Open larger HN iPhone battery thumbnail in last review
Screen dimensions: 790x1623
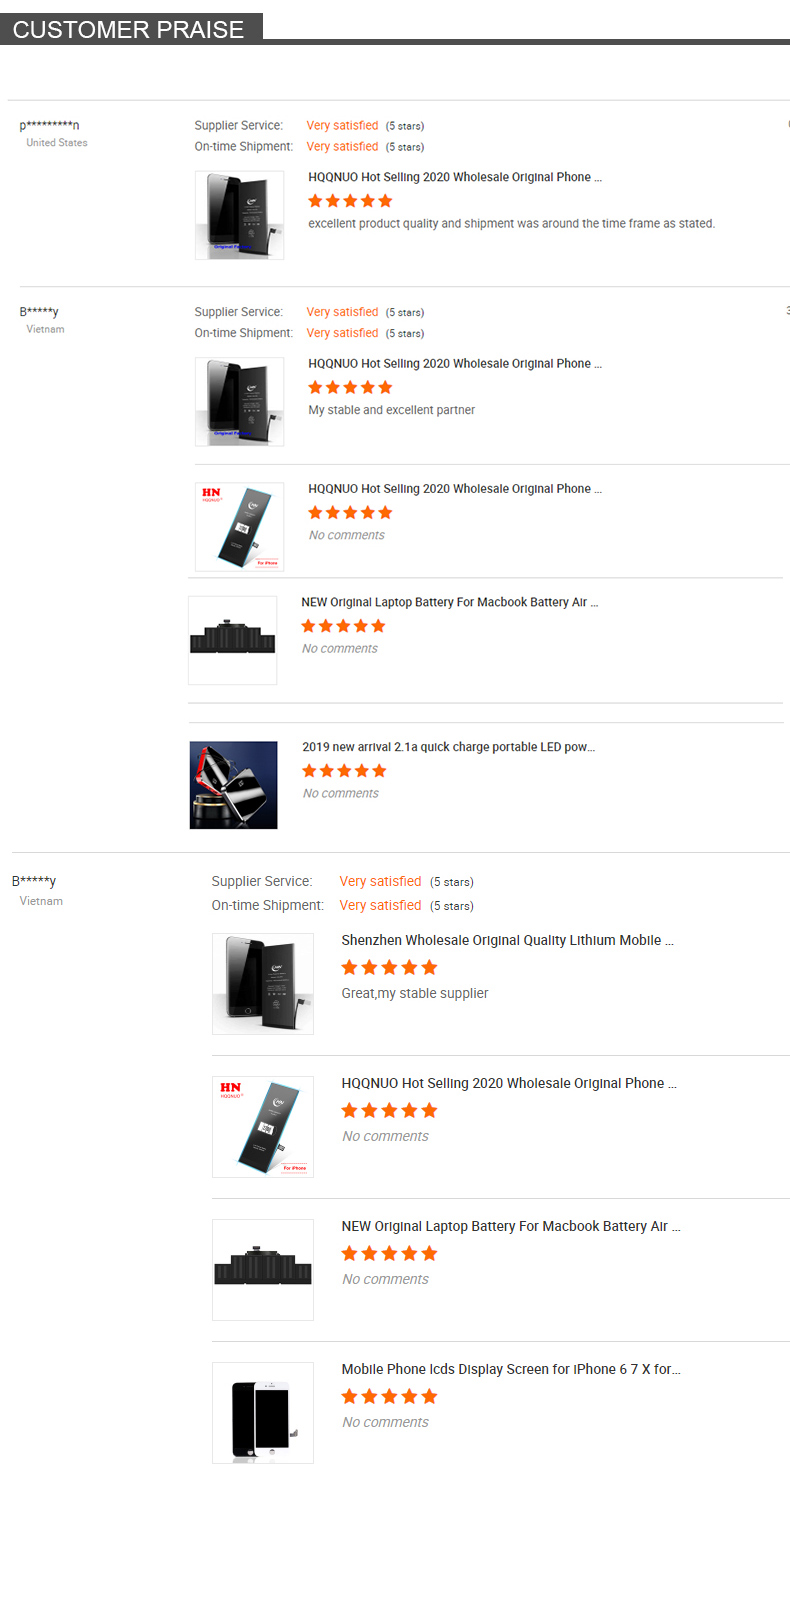coord(263,1127)
